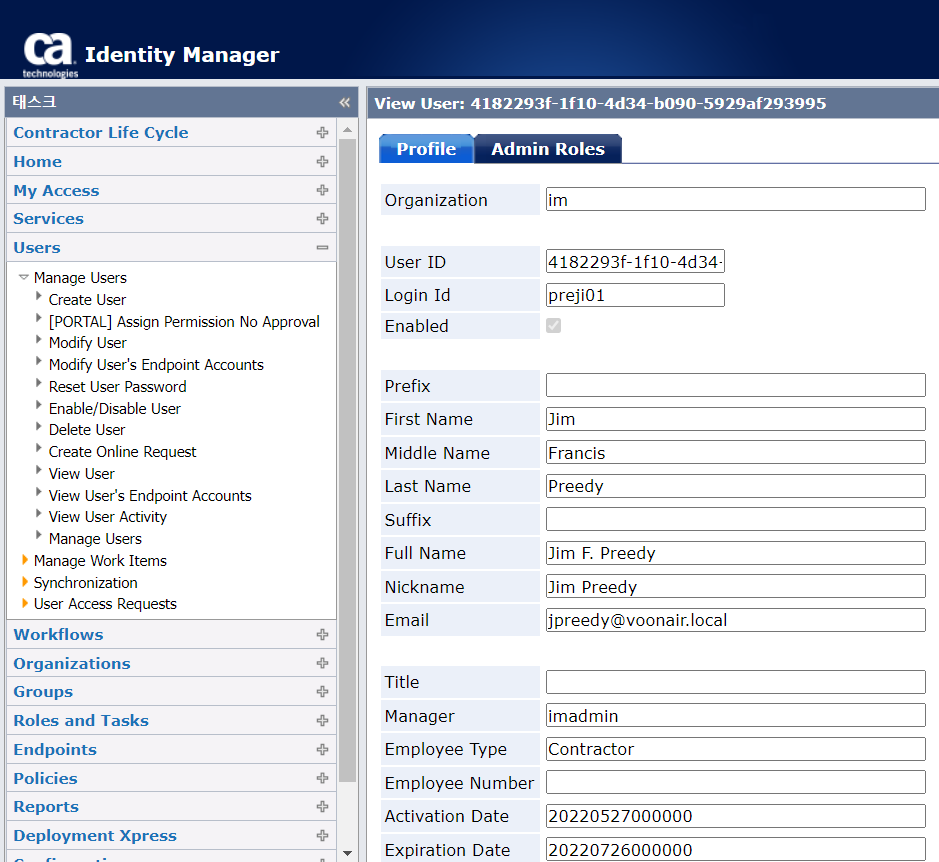Collapse the Manage Users tree node arrow
The width and height of the screenshot is (939, 862).
tap(24, 277)
